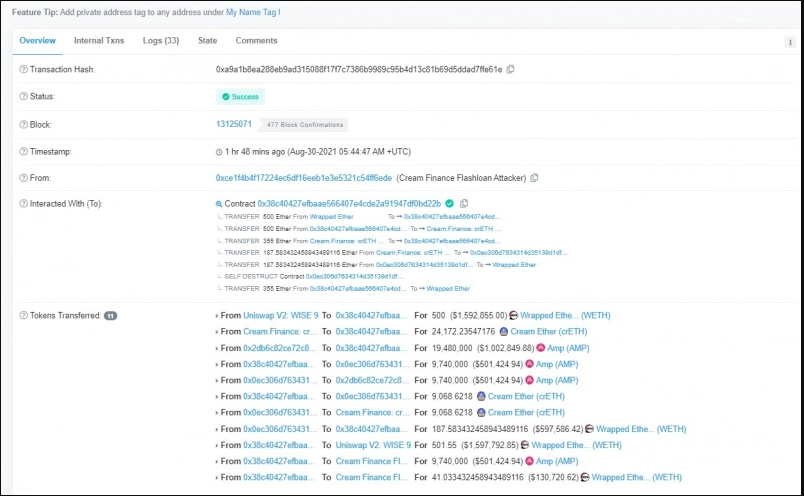Click the AMP token icon in 19,480,000 row

pyautogui.click(x=540, y=348)
